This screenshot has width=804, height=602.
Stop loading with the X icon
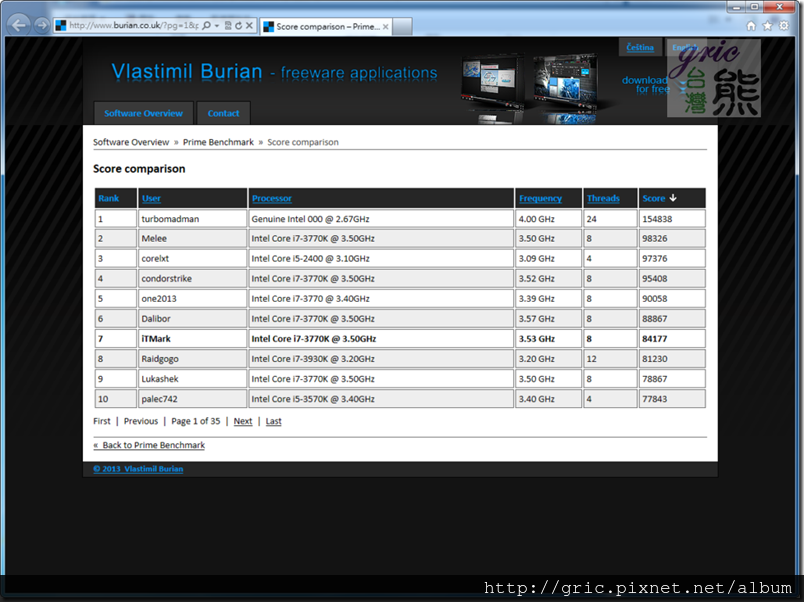click(249, 26)
